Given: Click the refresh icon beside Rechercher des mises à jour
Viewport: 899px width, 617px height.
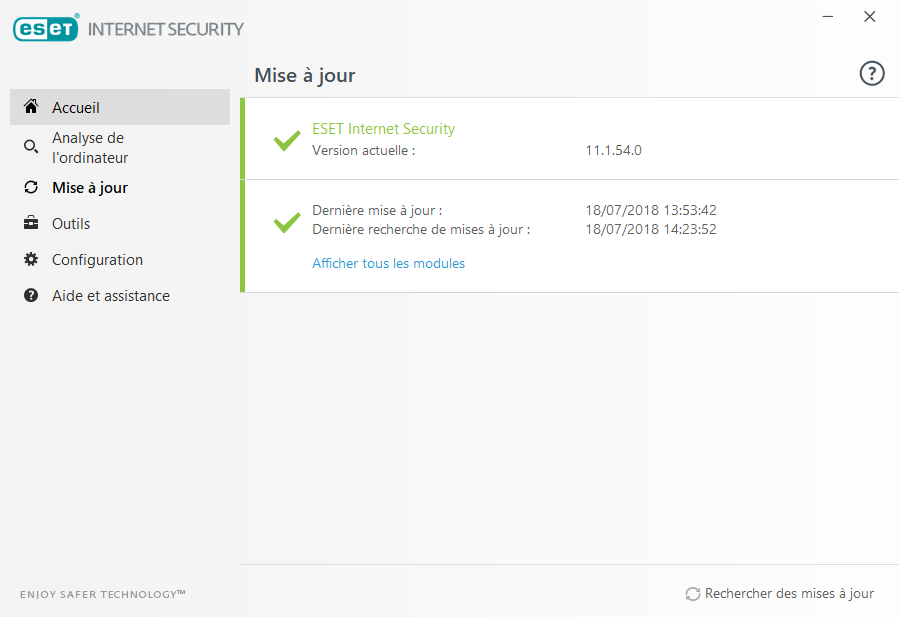Looking at the screenshot, I should (x=692, y=594).
